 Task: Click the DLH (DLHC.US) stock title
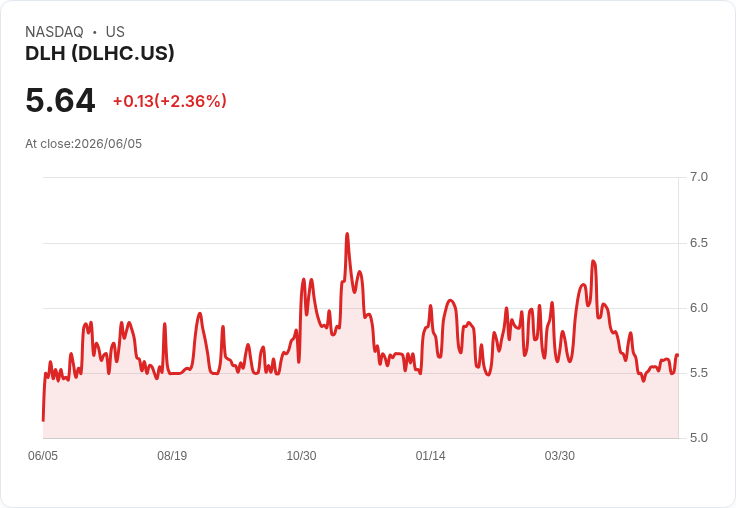[x=100, y=53]
